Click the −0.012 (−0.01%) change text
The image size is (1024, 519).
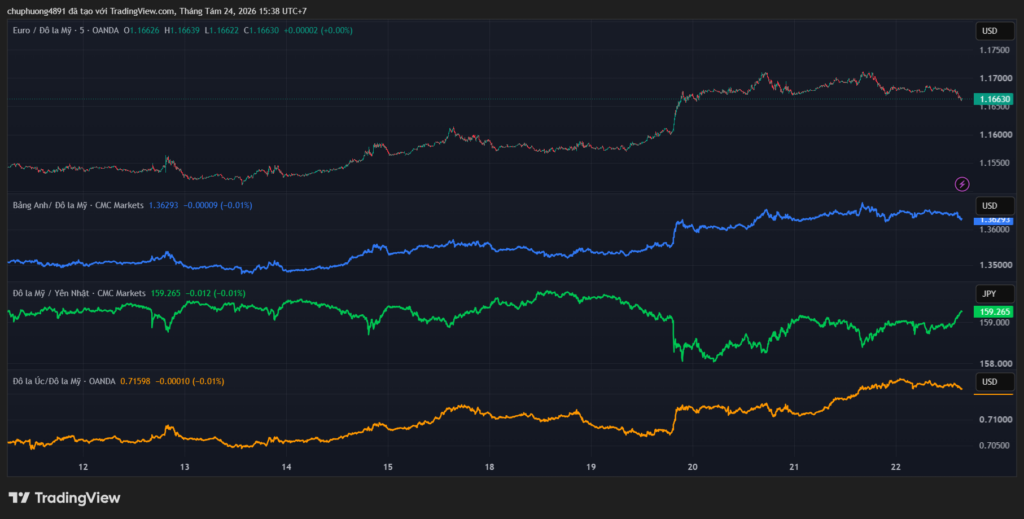[216, 293]
